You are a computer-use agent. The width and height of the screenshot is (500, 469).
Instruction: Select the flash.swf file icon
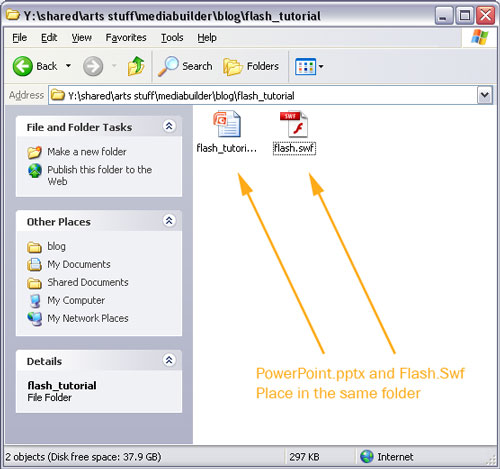(x=294, y=124)
